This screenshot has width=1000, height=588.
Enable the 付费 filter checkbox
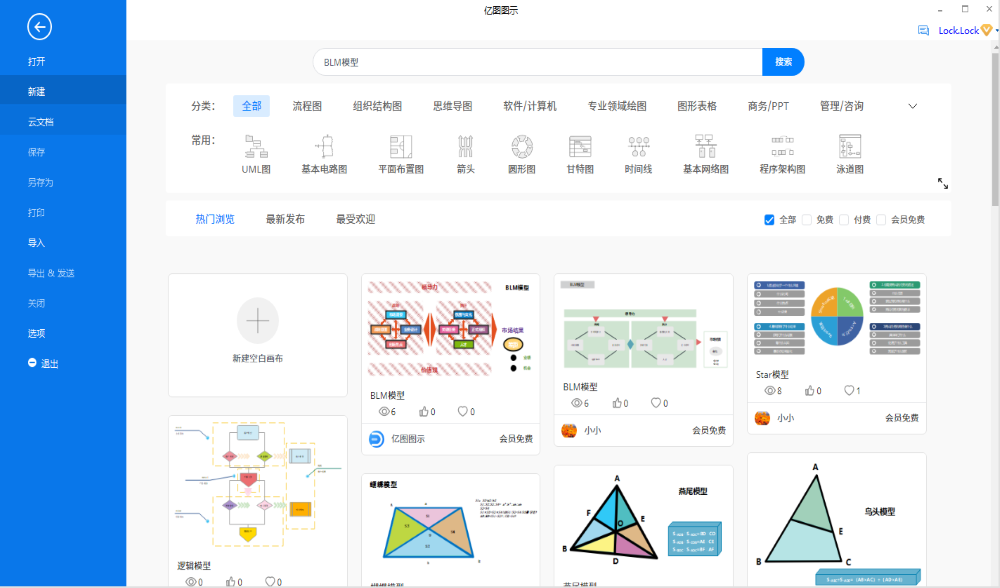click(x=844, y=219)
